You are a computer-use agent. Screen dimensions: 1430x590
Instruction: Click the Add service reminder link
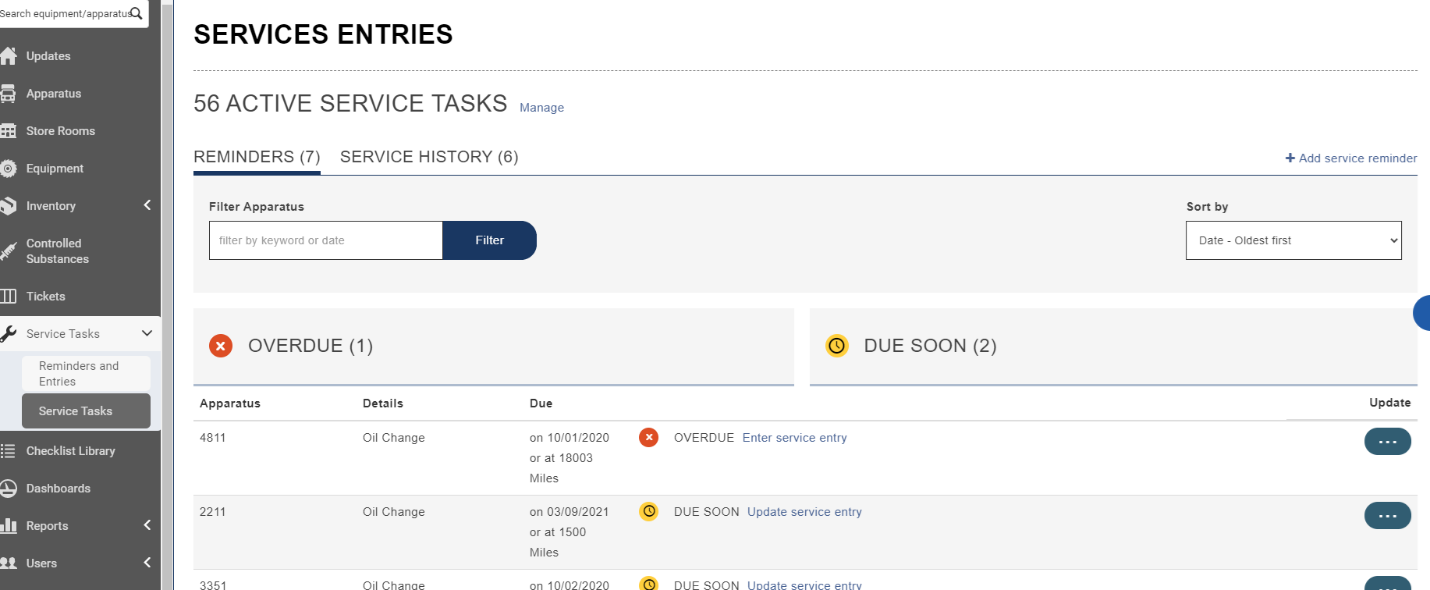[1351, 158]
